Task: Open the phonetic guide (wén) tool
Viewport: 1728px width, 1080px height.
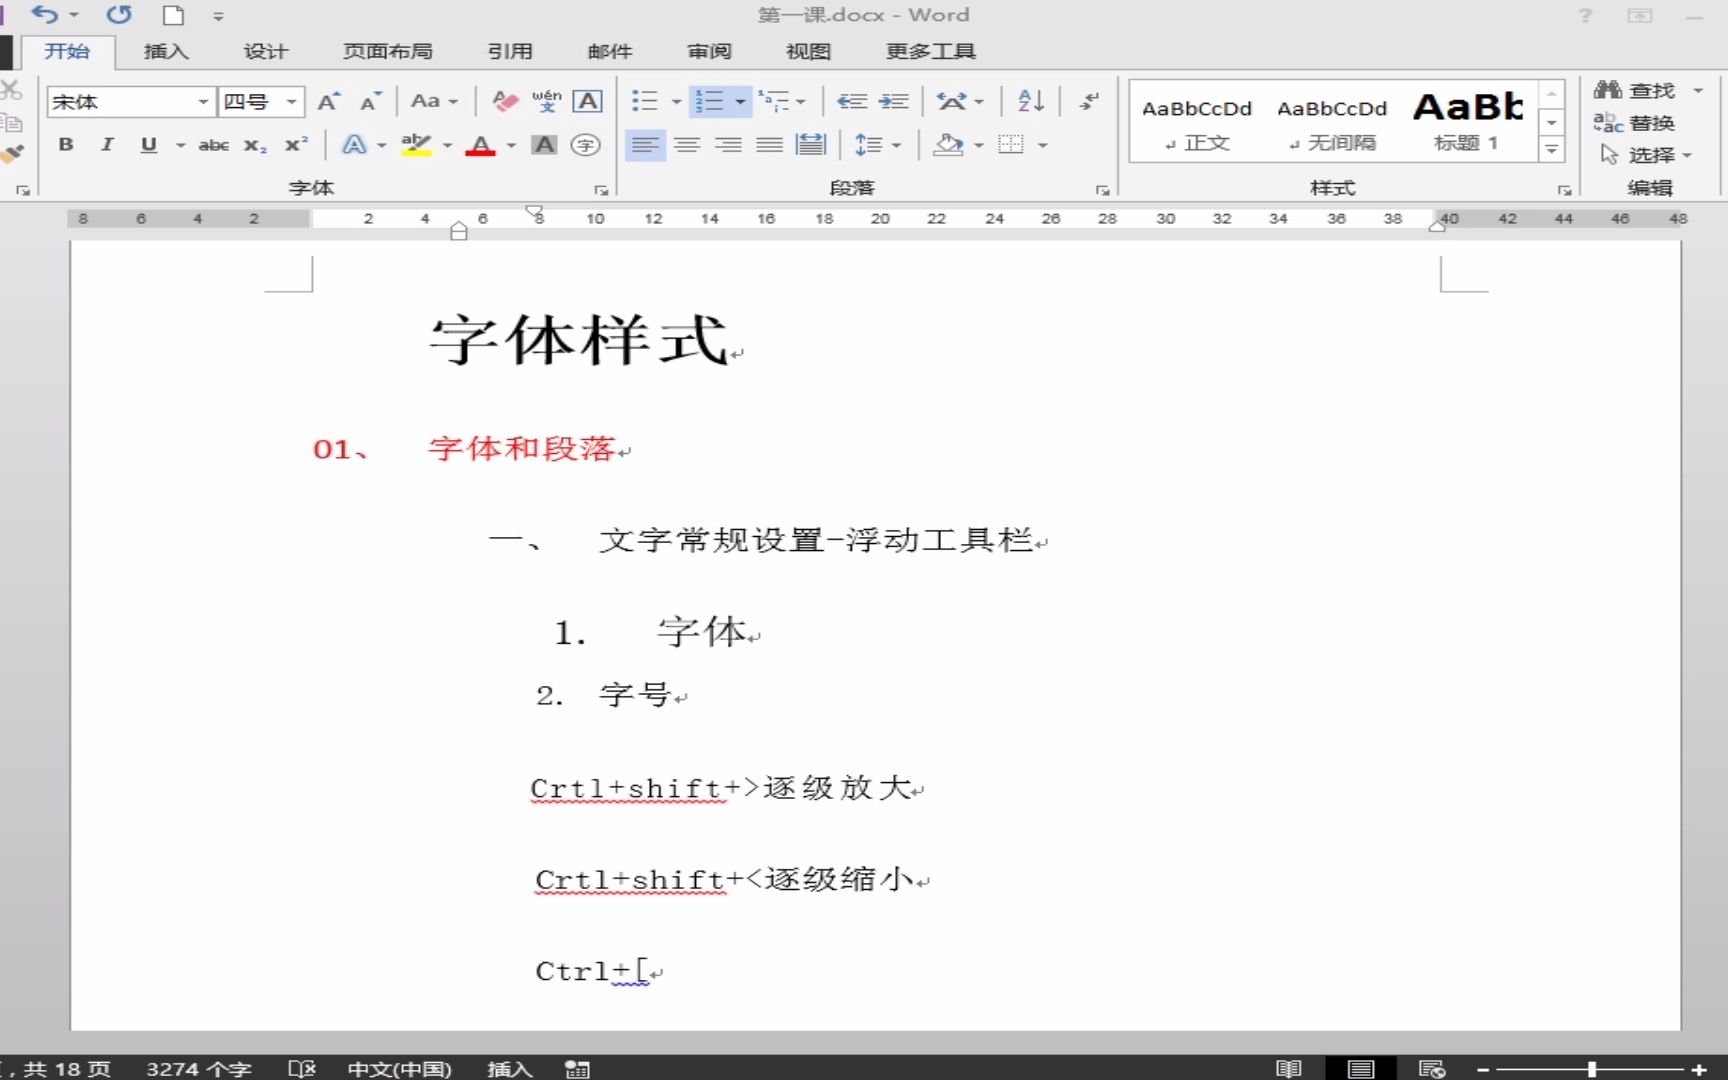Action: pos(546,101)
